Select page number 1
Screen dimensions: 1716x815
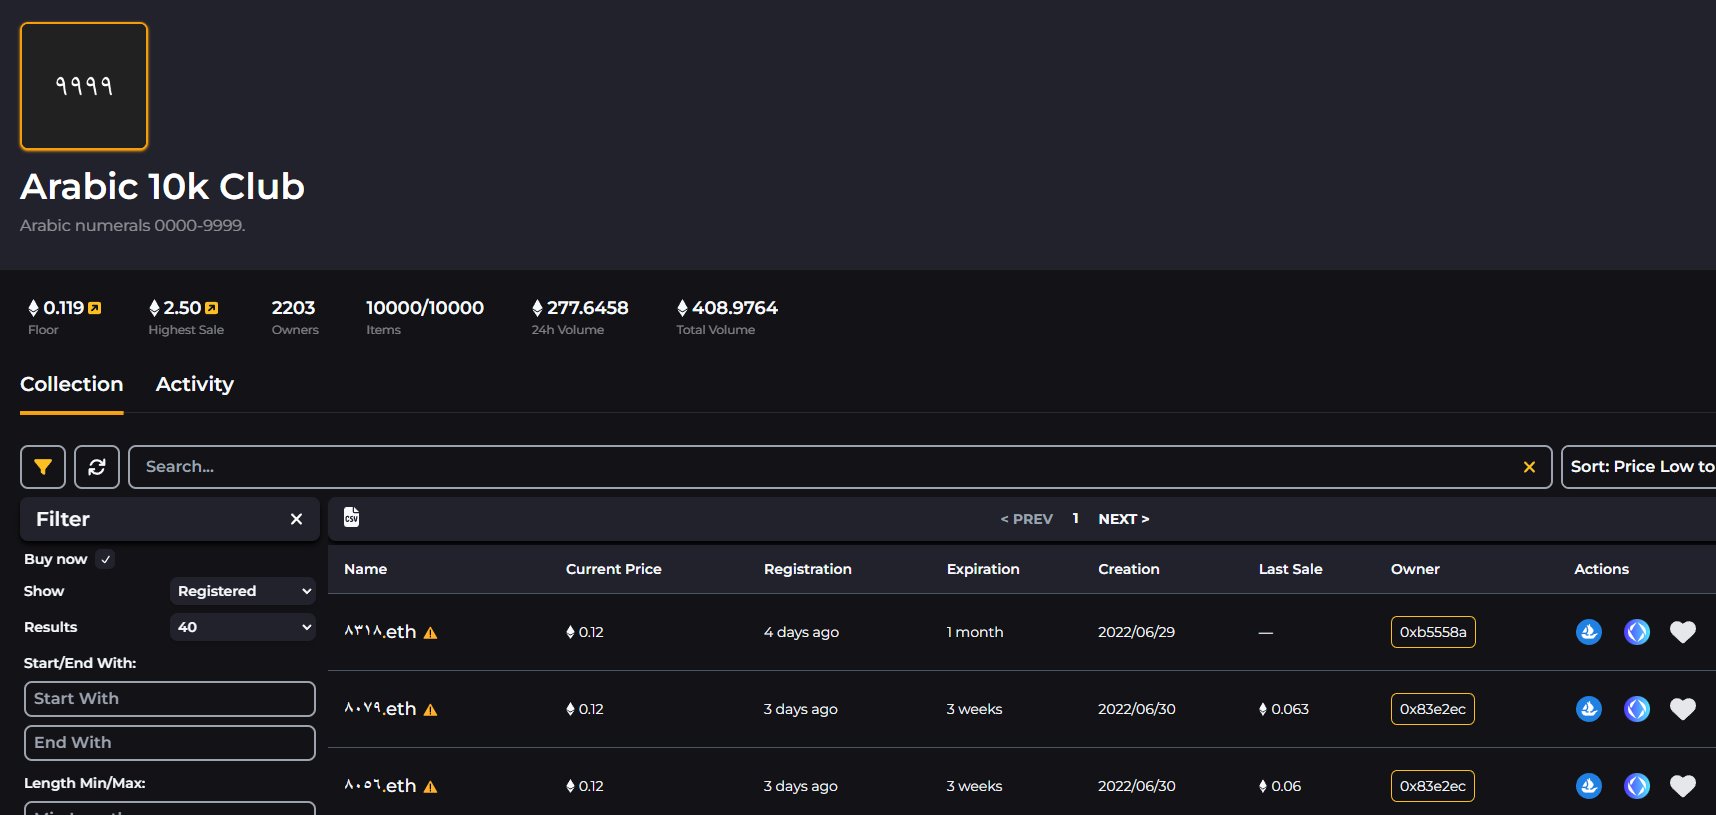click(1075, 518)
